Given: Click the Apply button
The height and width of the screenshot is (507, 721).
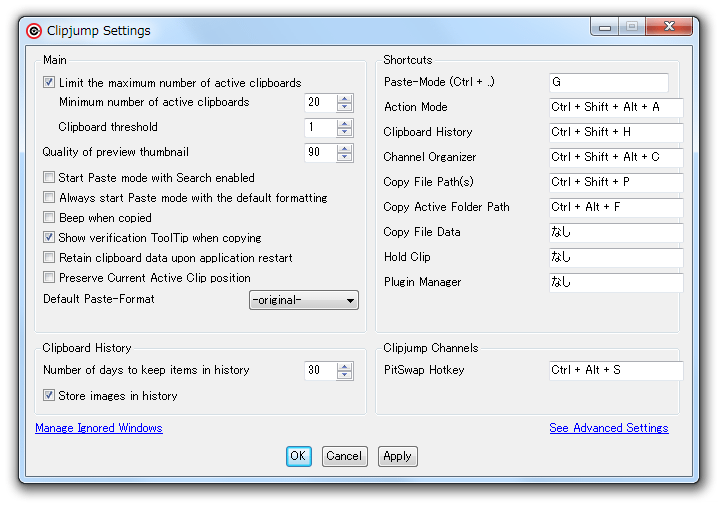Looking at the screenshot, I should tap(397, 456).
